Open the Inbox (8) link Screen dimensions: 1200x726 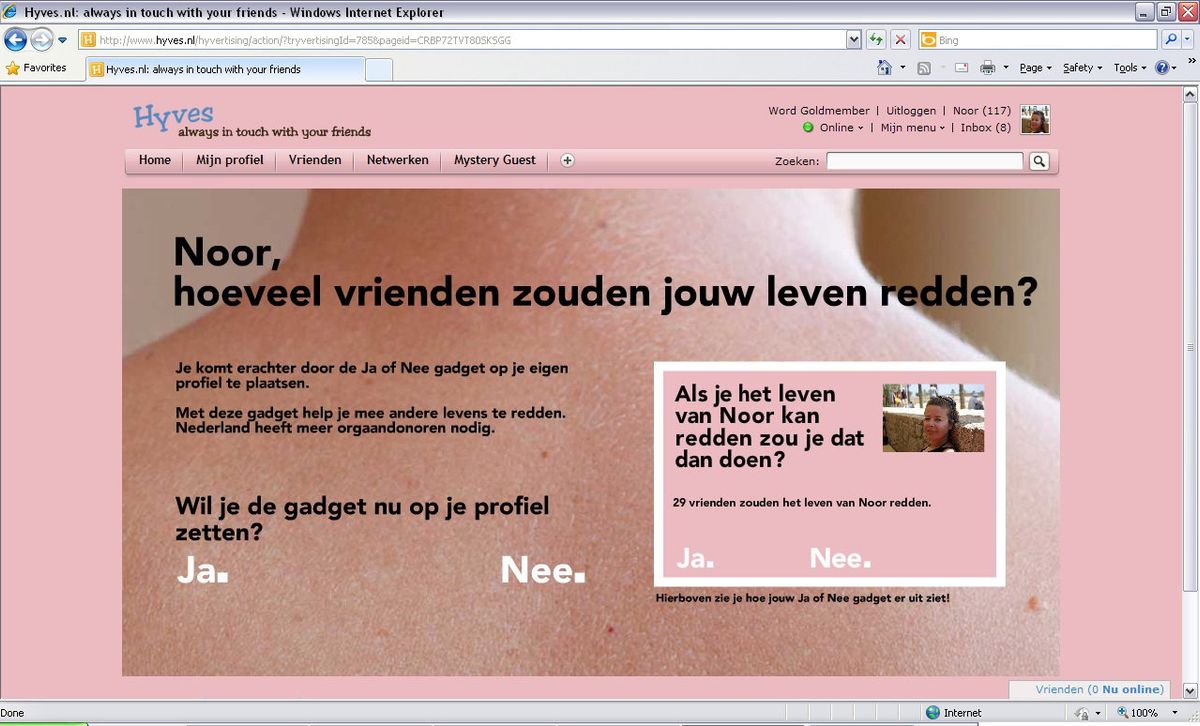(x=986, y=128)
